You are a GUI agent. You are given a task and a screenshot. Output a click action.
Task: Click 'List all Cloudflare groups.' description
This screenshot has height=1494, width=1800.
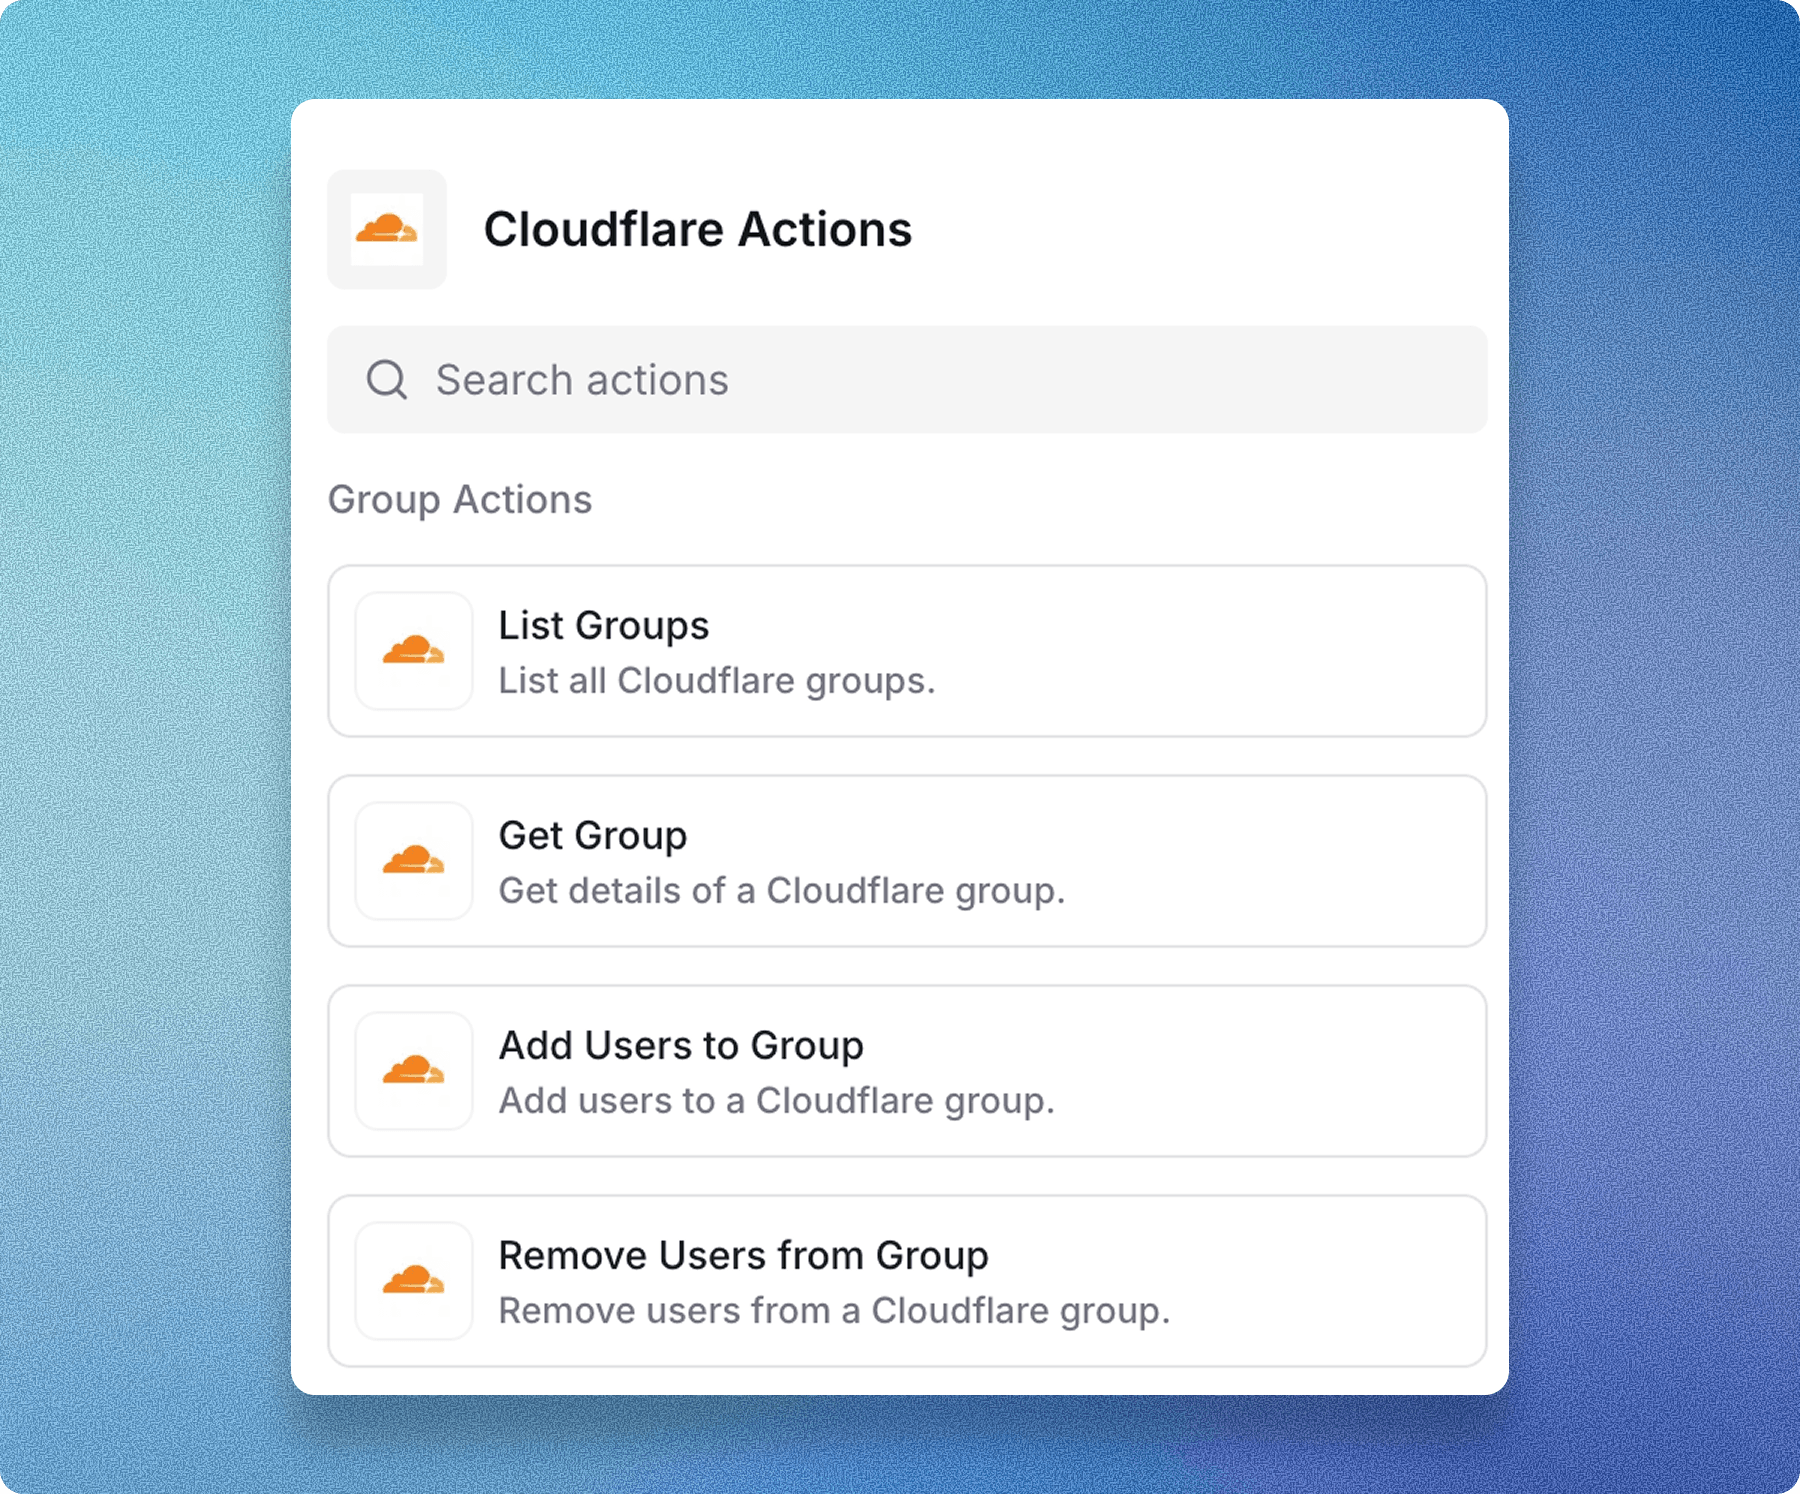717,681
